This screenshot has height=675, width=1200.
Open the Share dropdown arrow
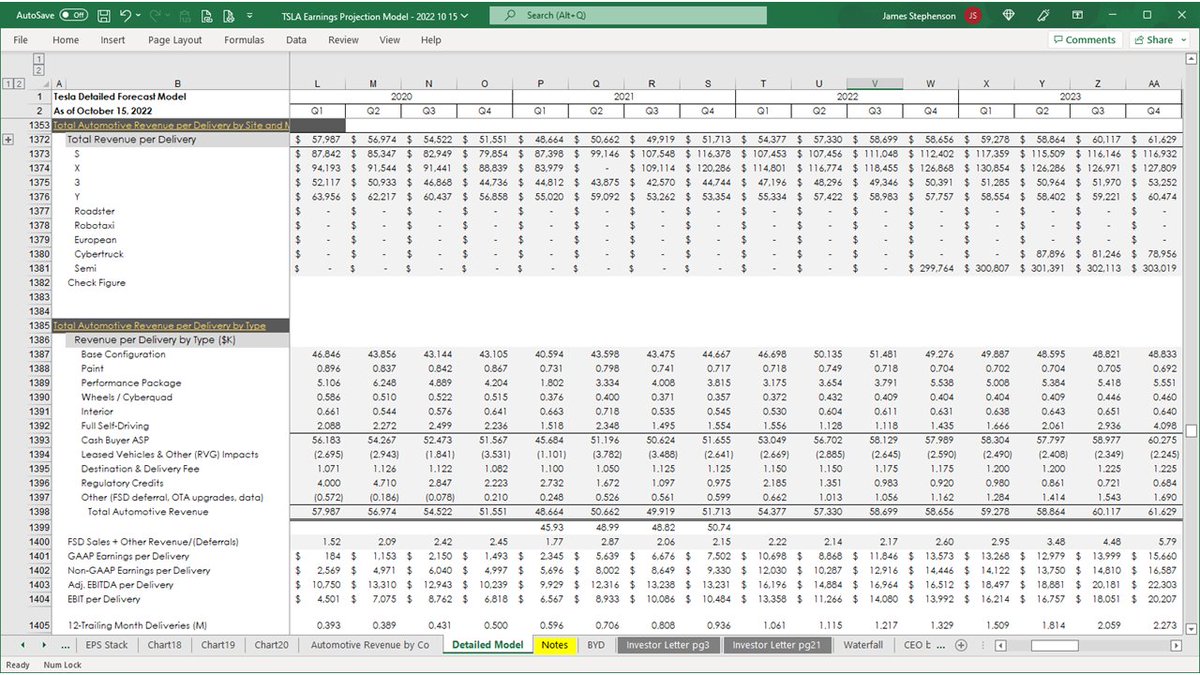click(x=1184, y=40)
